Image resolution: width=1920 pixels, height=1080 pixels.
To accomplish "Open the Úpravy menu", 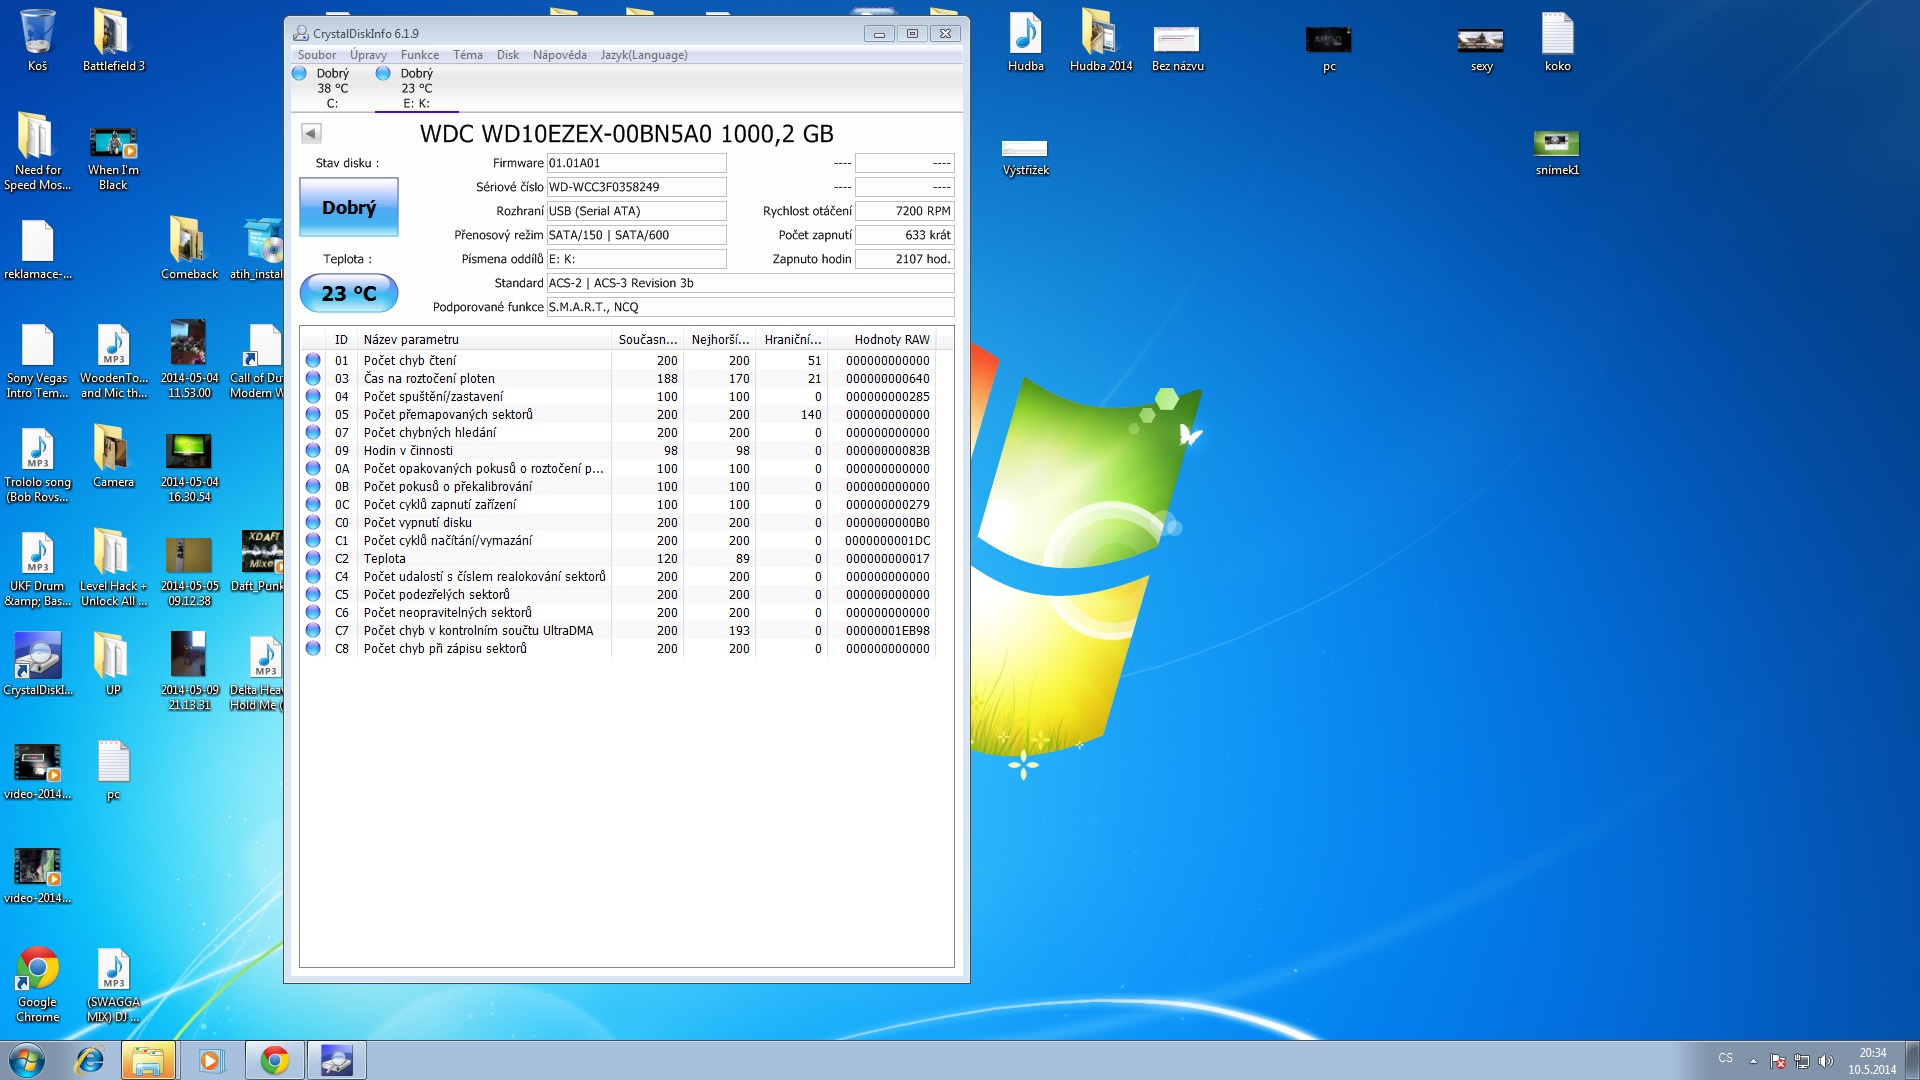I will (368, 55).
